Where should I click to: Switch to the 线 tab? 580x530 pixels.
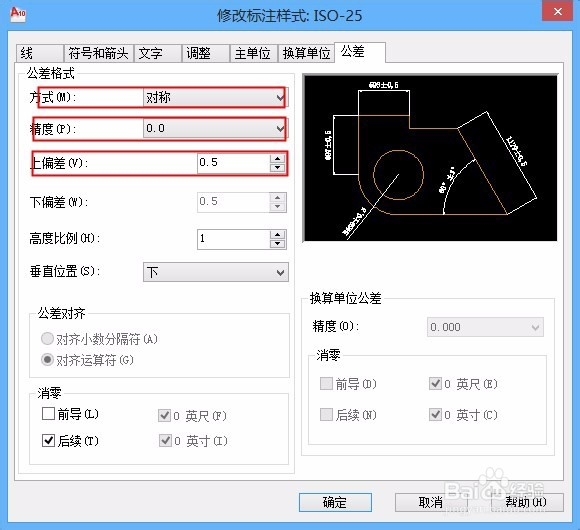tap(40, 53)
